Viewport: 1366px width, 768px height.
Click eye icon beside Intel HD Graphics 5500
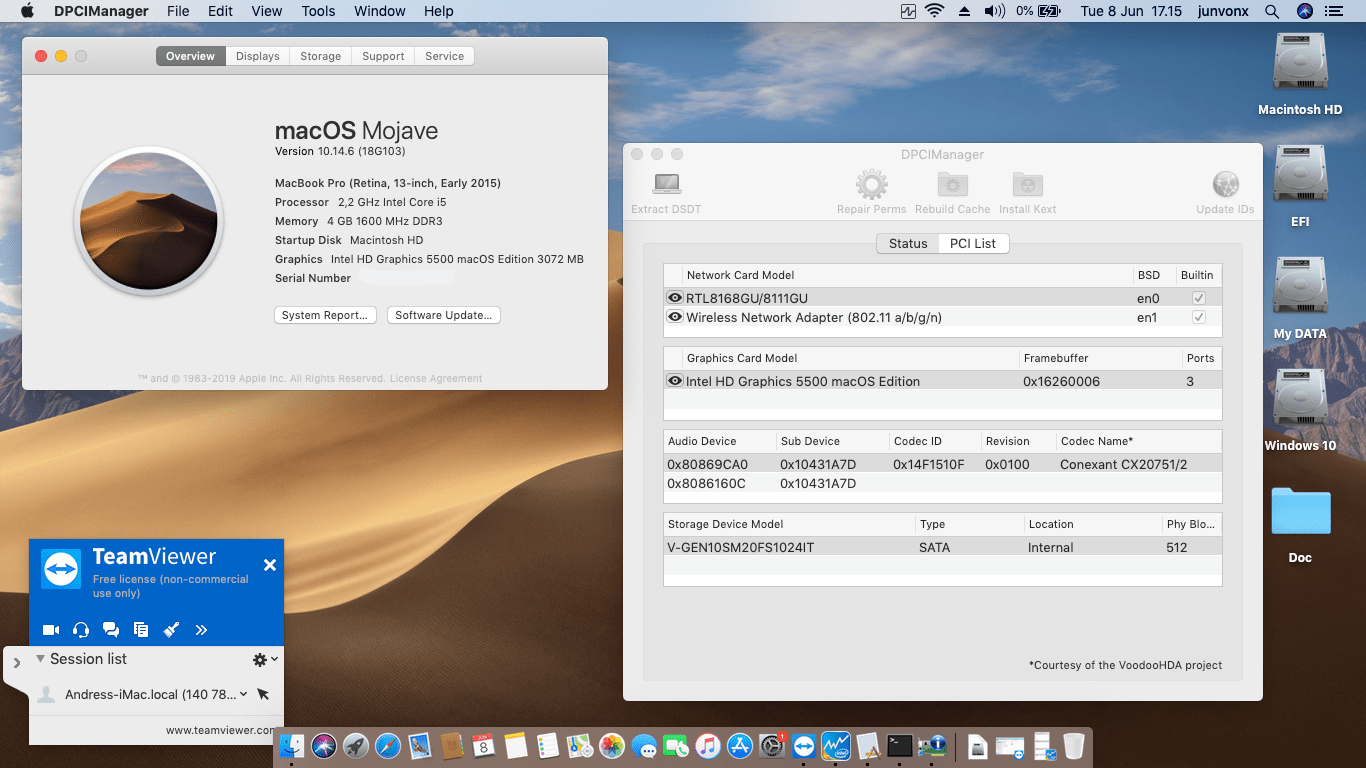click(675, 381)
